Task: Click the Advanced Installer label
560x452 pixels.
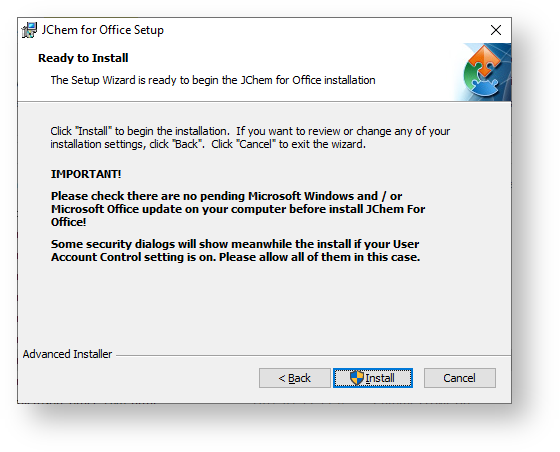Action: coord(68,354)
